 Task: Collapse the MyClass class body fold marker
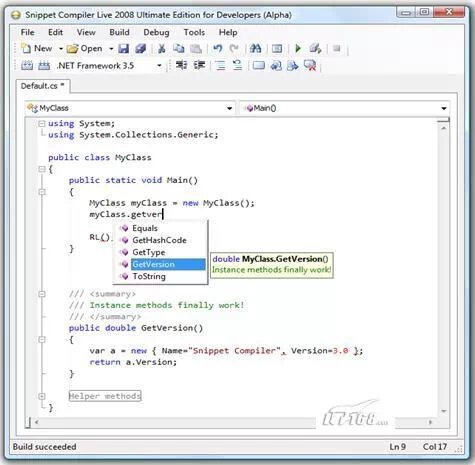point(42,169)
